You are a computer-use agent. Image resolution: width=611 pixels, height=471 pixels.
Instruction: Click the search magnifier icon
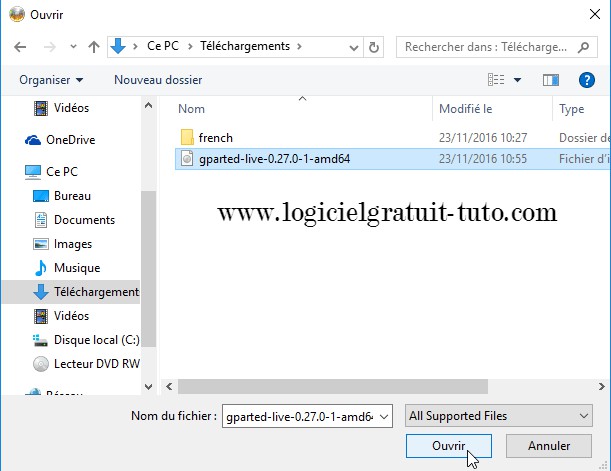click(583, 47)
